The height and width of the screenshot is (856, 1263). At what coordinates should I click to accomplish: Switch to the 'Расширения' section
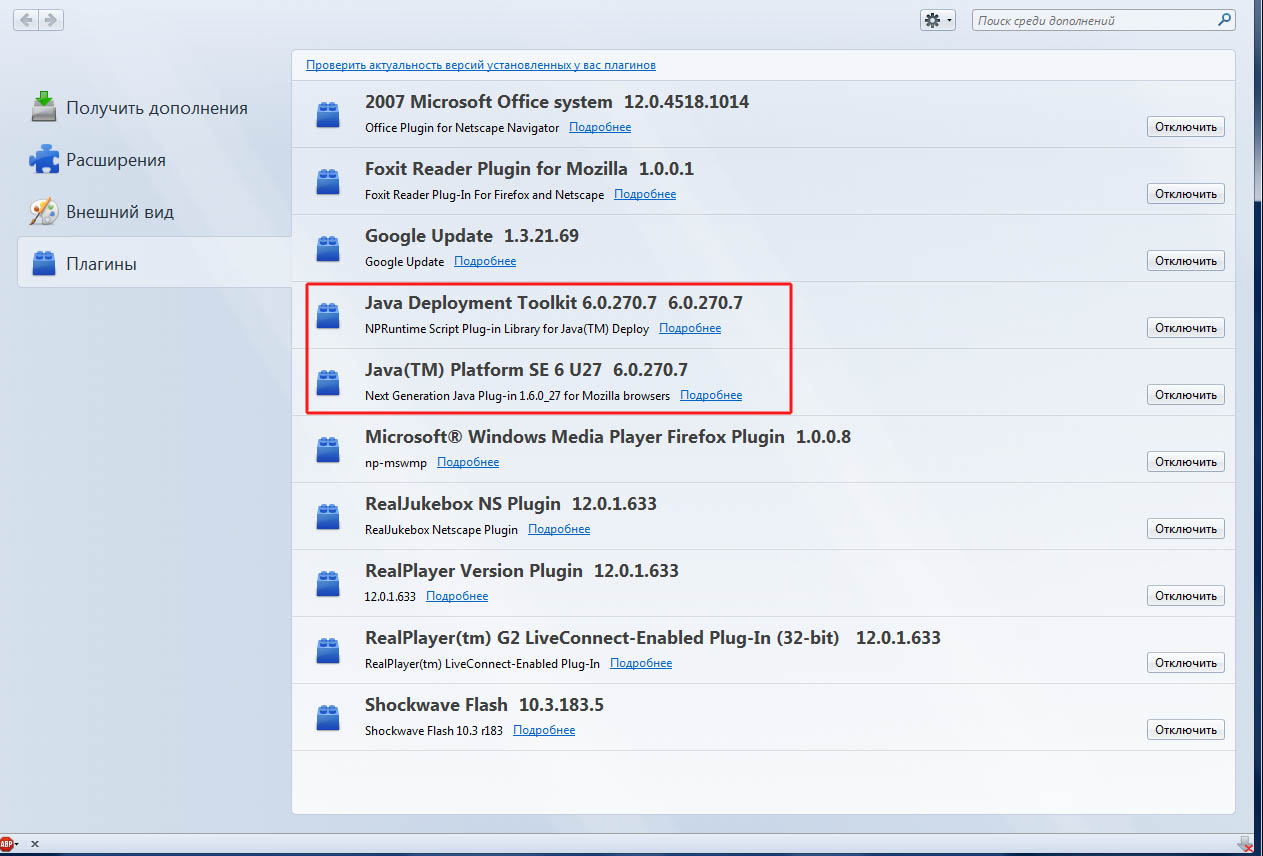pos(155,160)
